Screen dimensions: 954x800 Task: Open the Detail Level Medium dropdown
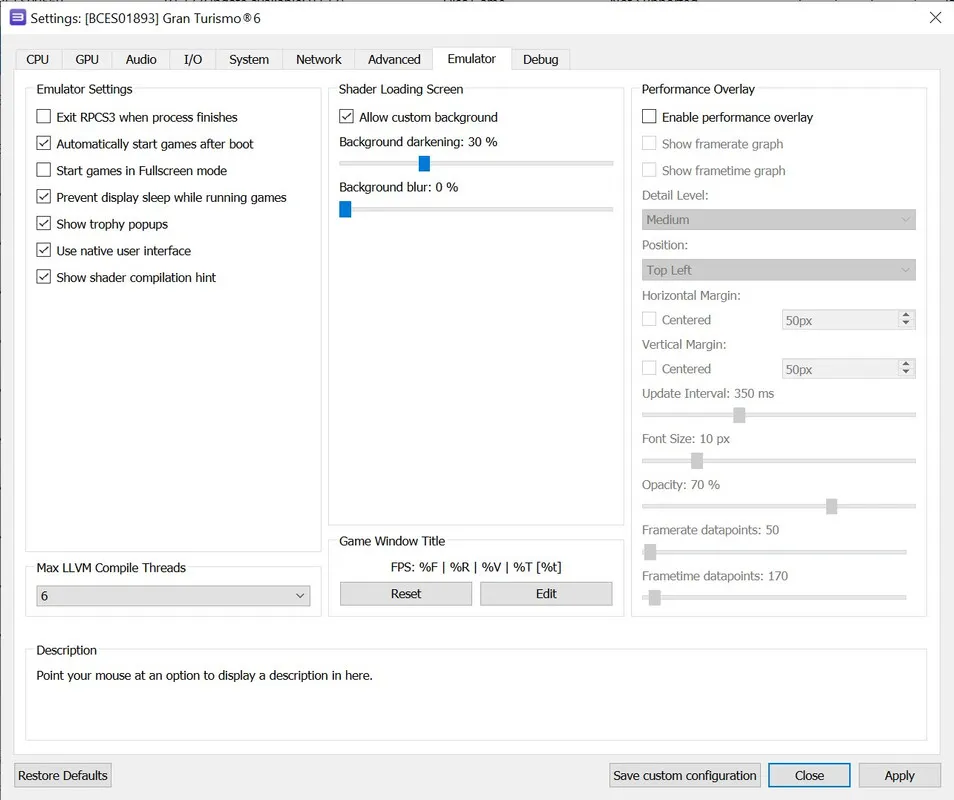(778, 220)
